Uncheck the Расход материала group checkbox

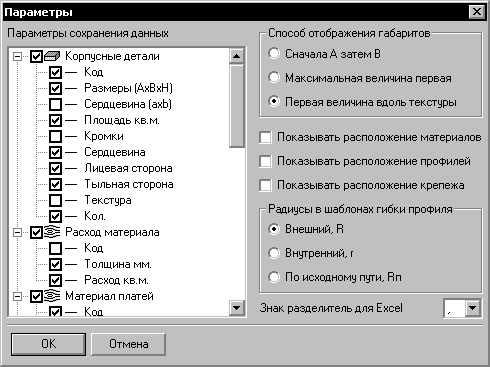tap(36, 232)
